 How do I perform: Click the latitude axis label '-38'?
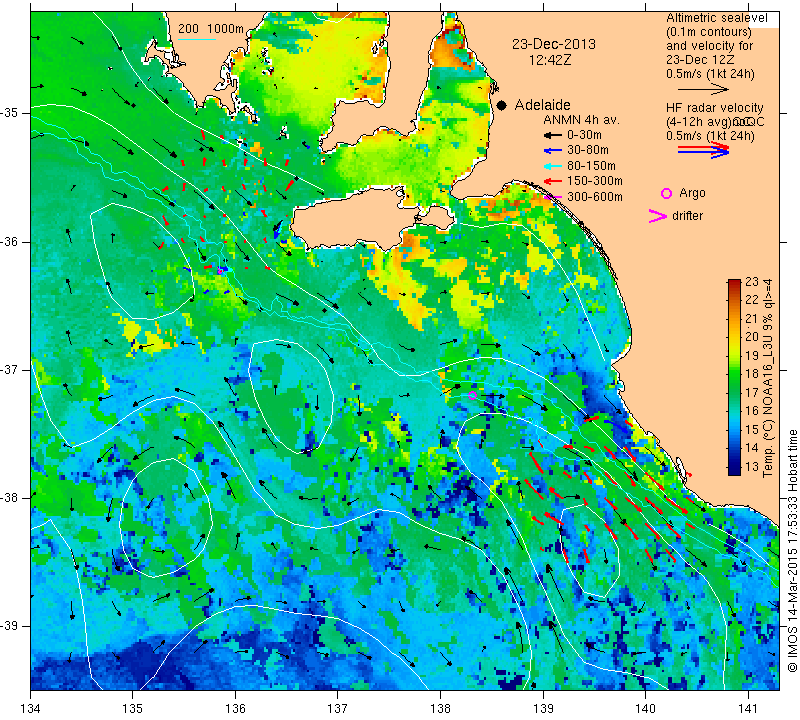coord(10,498)
